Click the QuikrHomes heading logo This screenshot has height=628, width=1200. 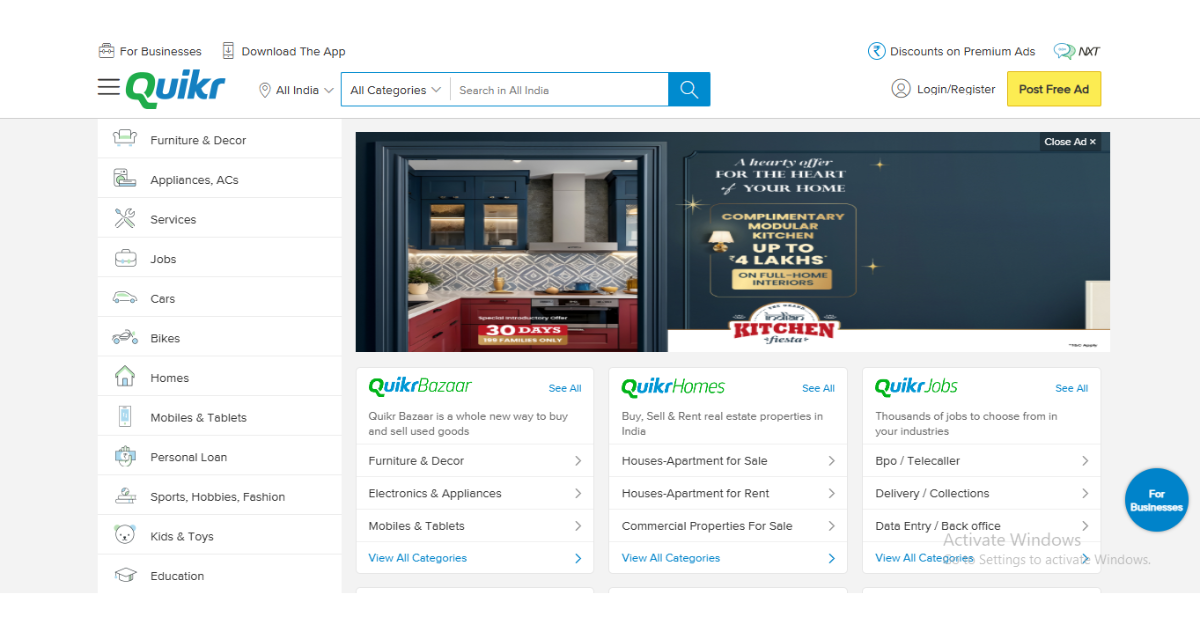[673, 387]
